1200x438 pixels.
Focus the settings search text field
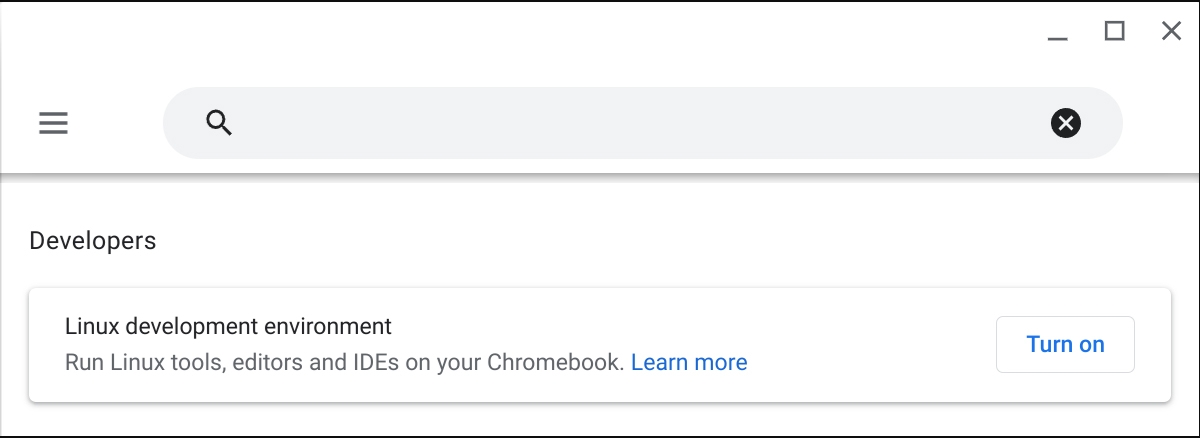pyautogui.click(x=642, y=123)
